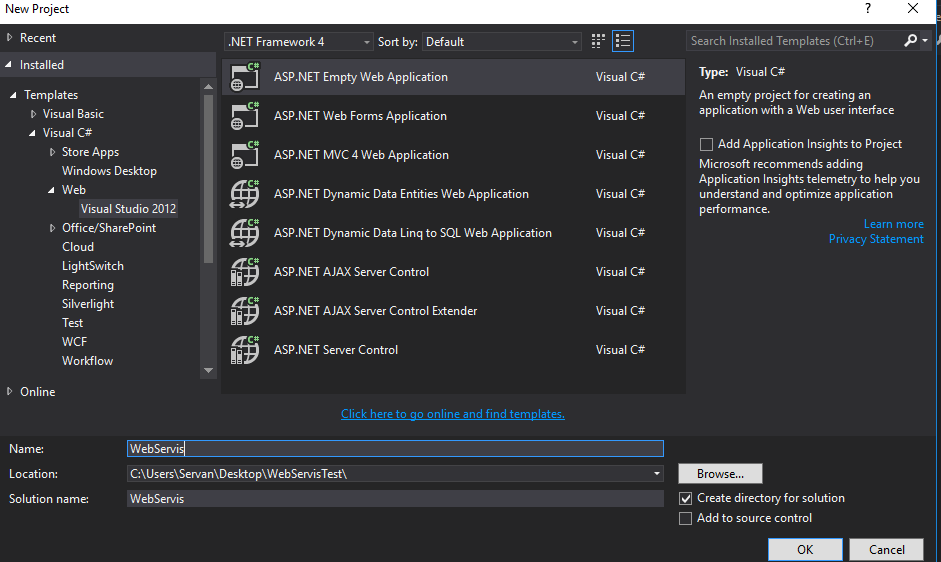Open the Silverlight template category
This screenshot has height=562, width=941.
pyautogui.click(x=88, y=304)
